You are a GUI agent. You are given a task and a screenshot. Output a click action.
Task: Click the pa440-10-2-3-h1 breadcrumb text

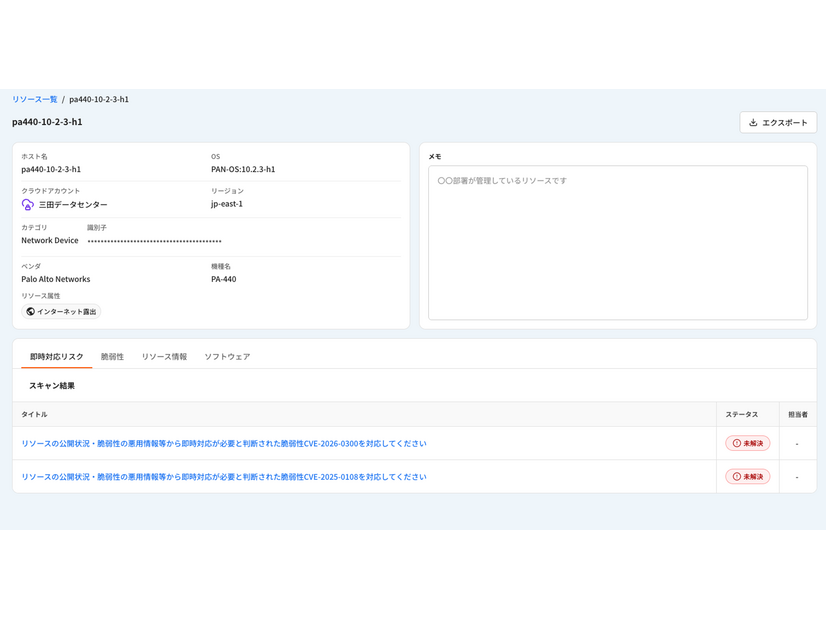click(99, 99)
